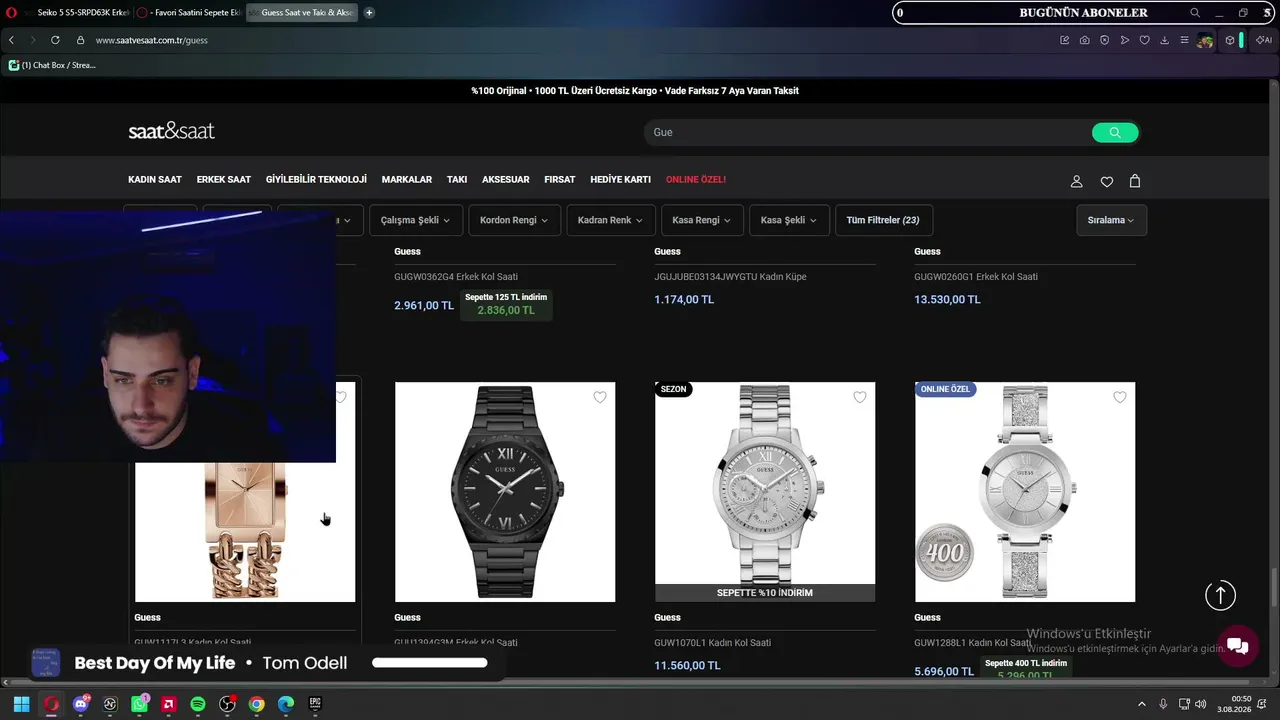Image resolution: width=1280 pixels, height=720 pixels.
Task: Open AMD Software from the taskbar
Action: point(169,704)
